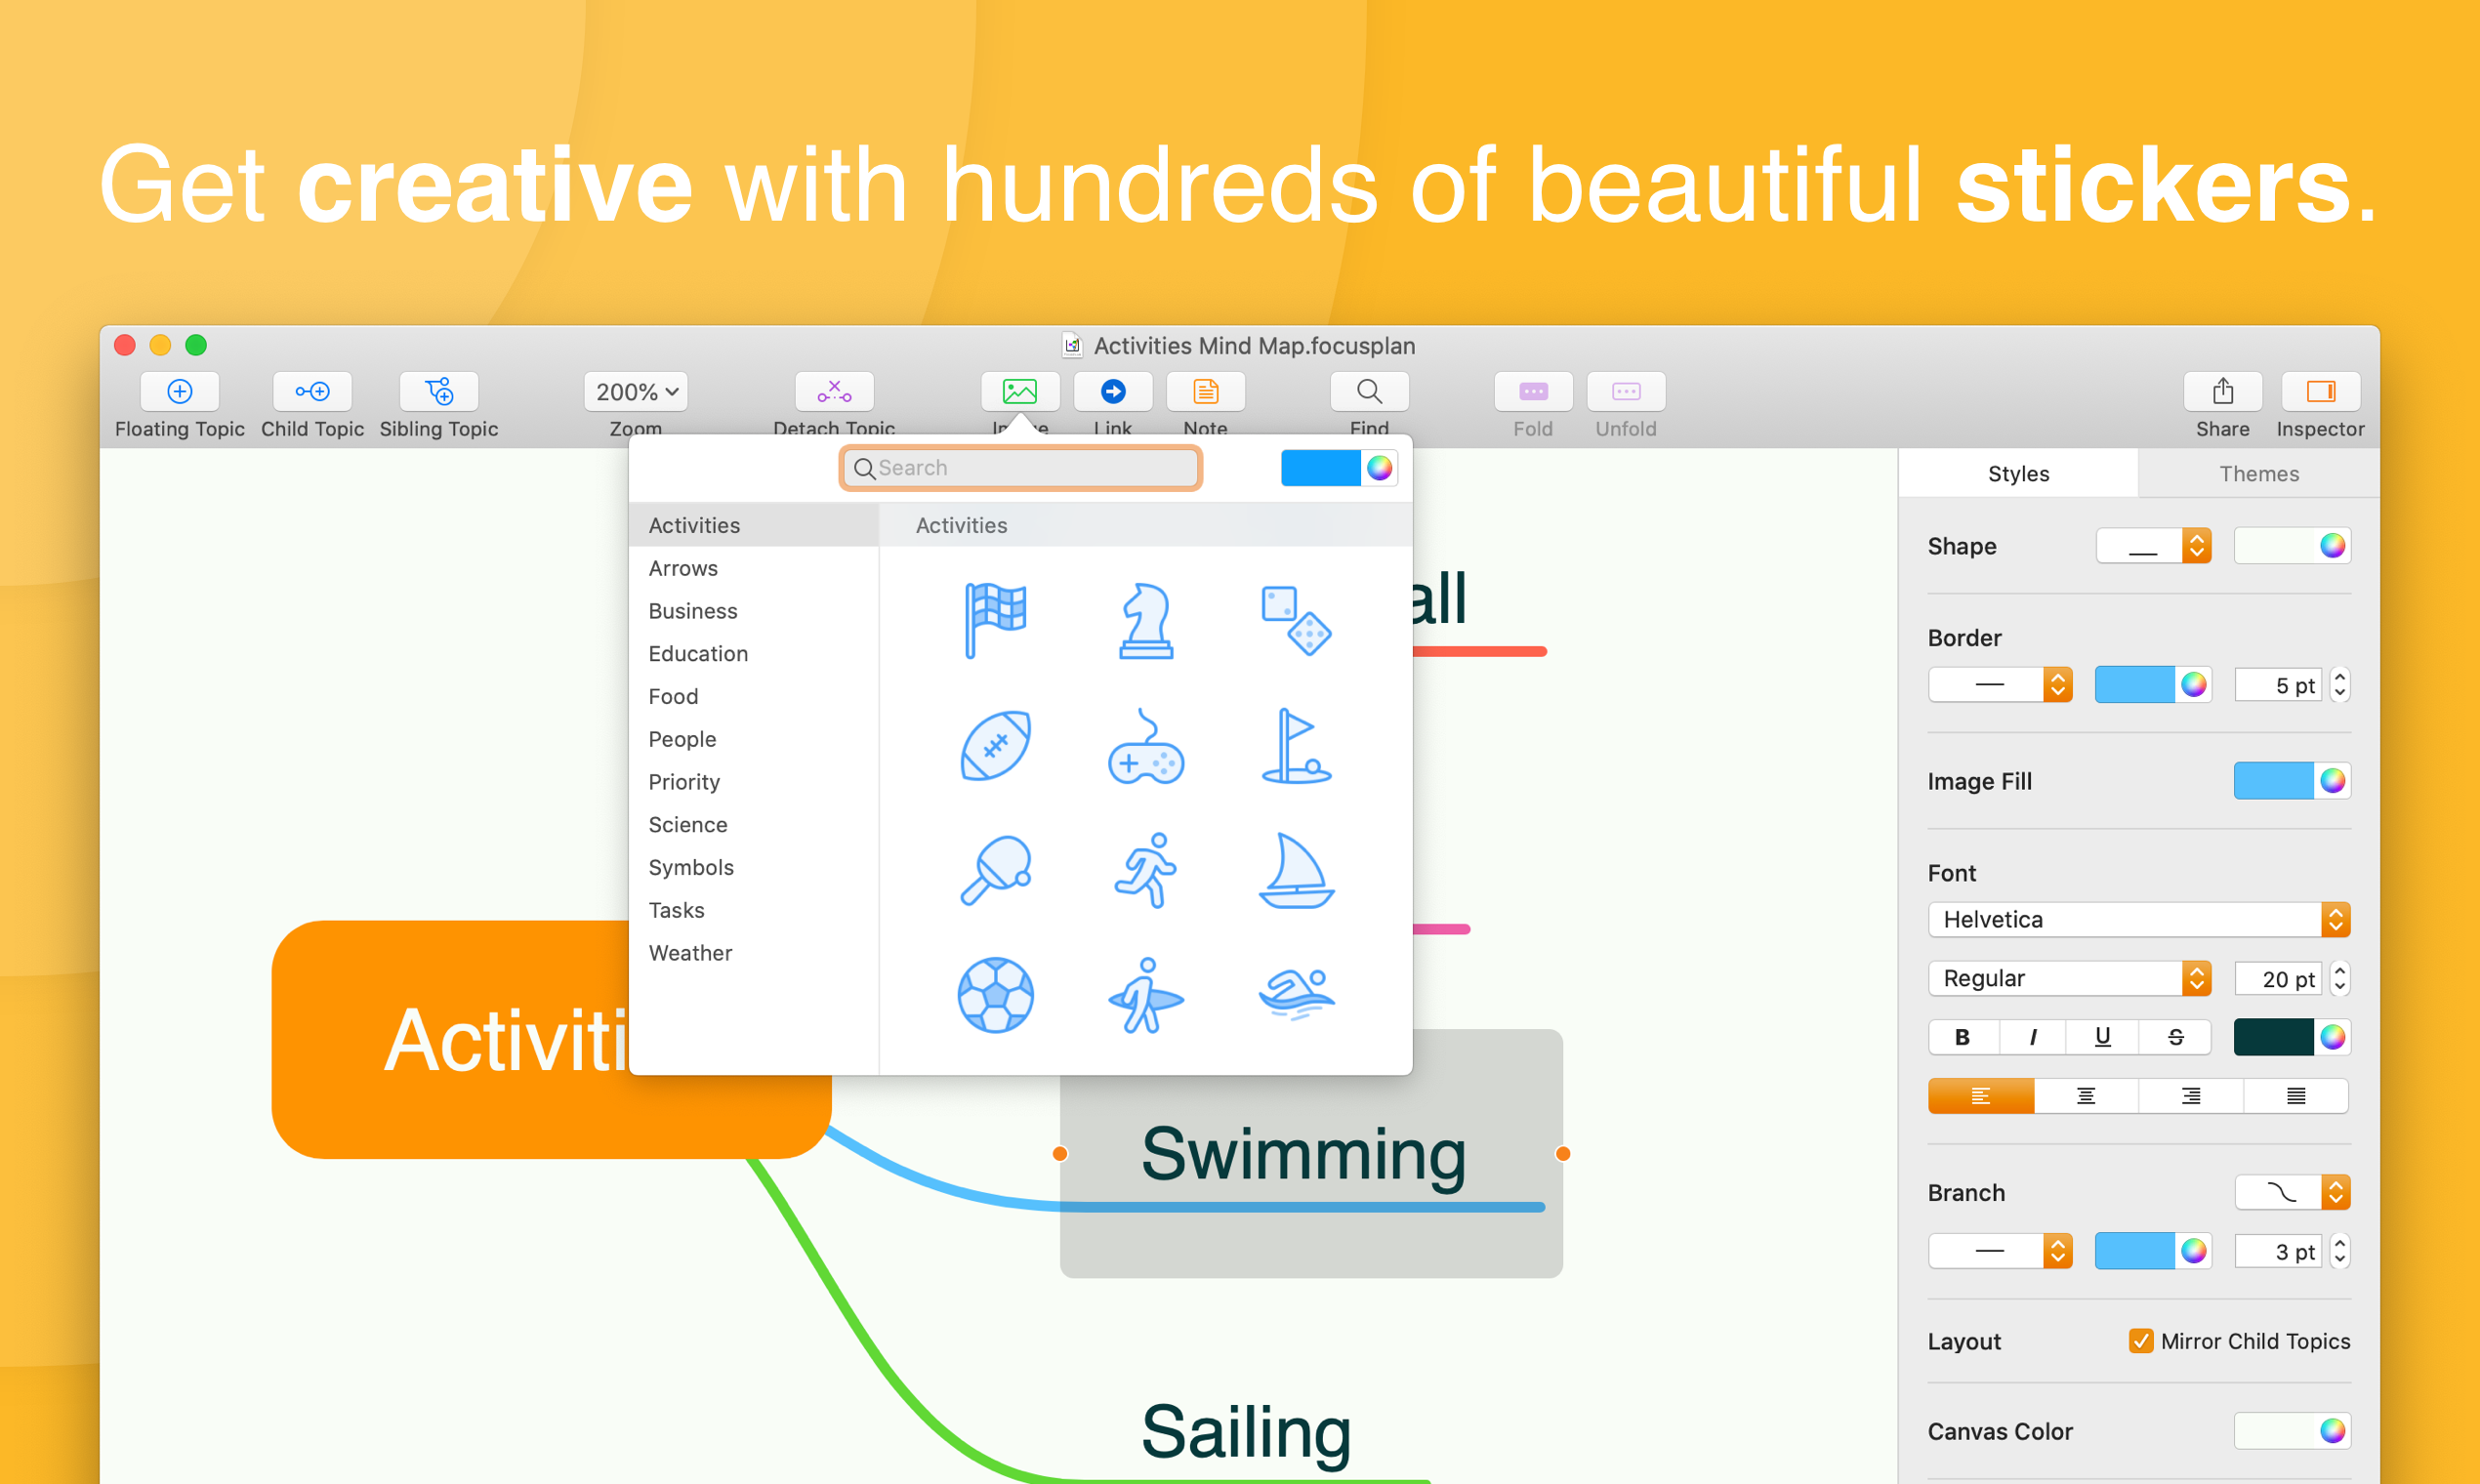Pick the American football sticker
The image size is (2480, 1484).
pyautogui.click(x=995, y=746)
